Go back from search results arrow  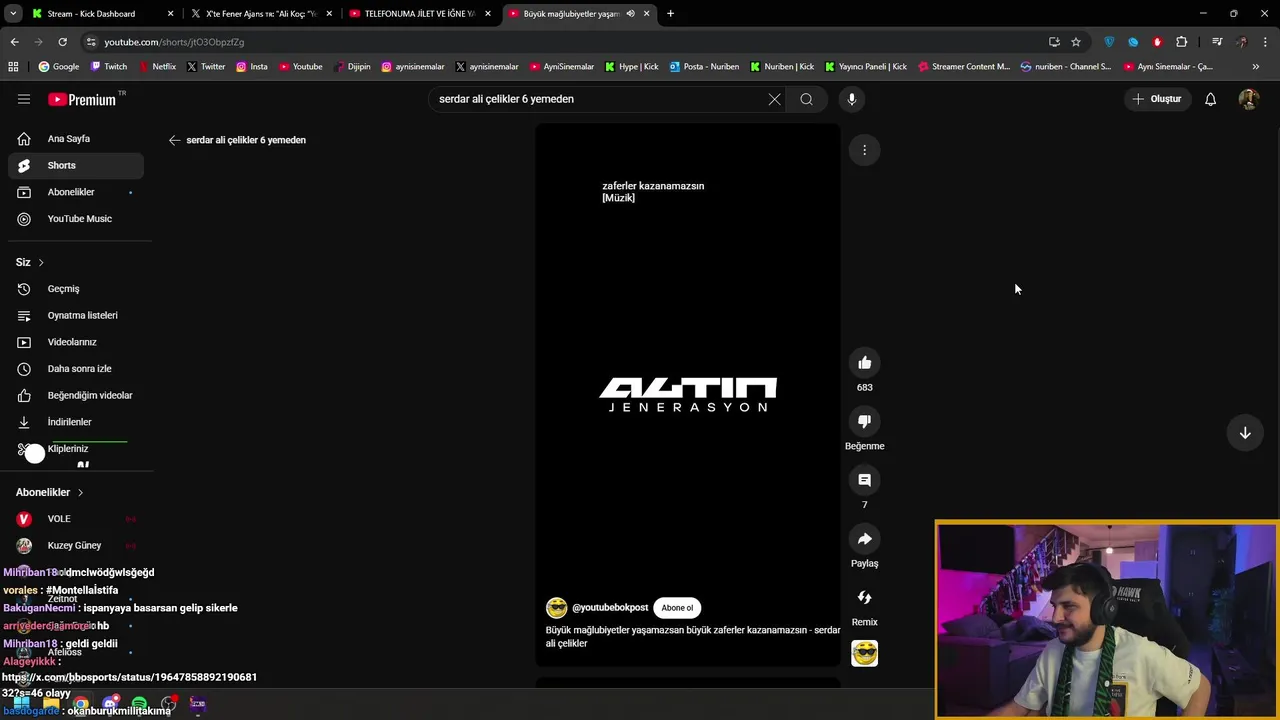coord(174,140)
